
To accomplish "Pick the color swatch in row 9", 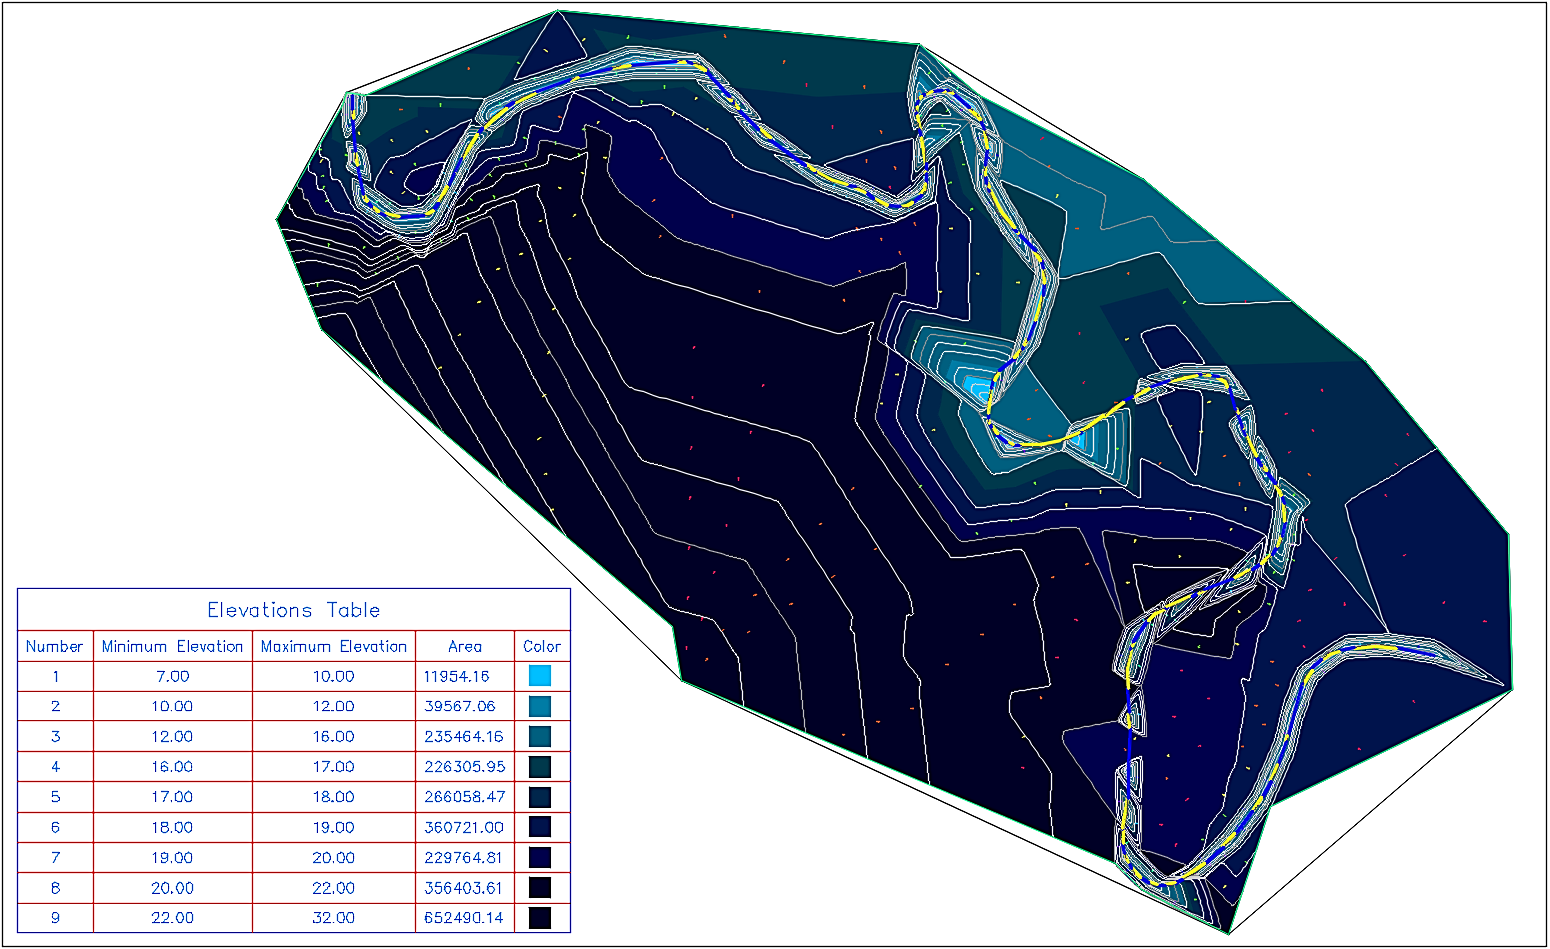I will (540, 918).
